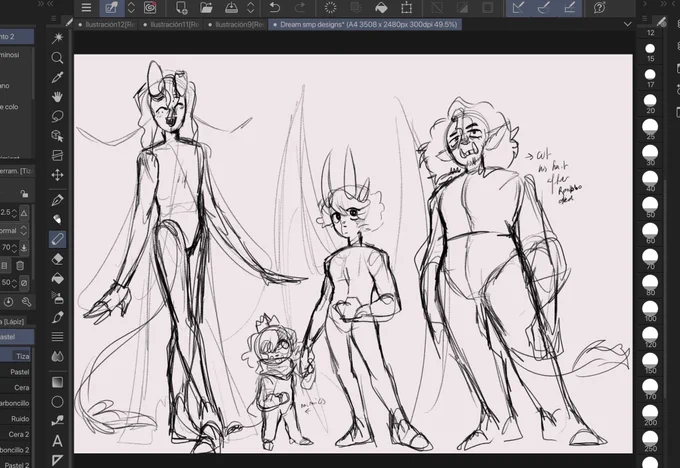Screen dimensions: 680x468
Task: Toggle snap to special ruler
Action: pos(544,7)
